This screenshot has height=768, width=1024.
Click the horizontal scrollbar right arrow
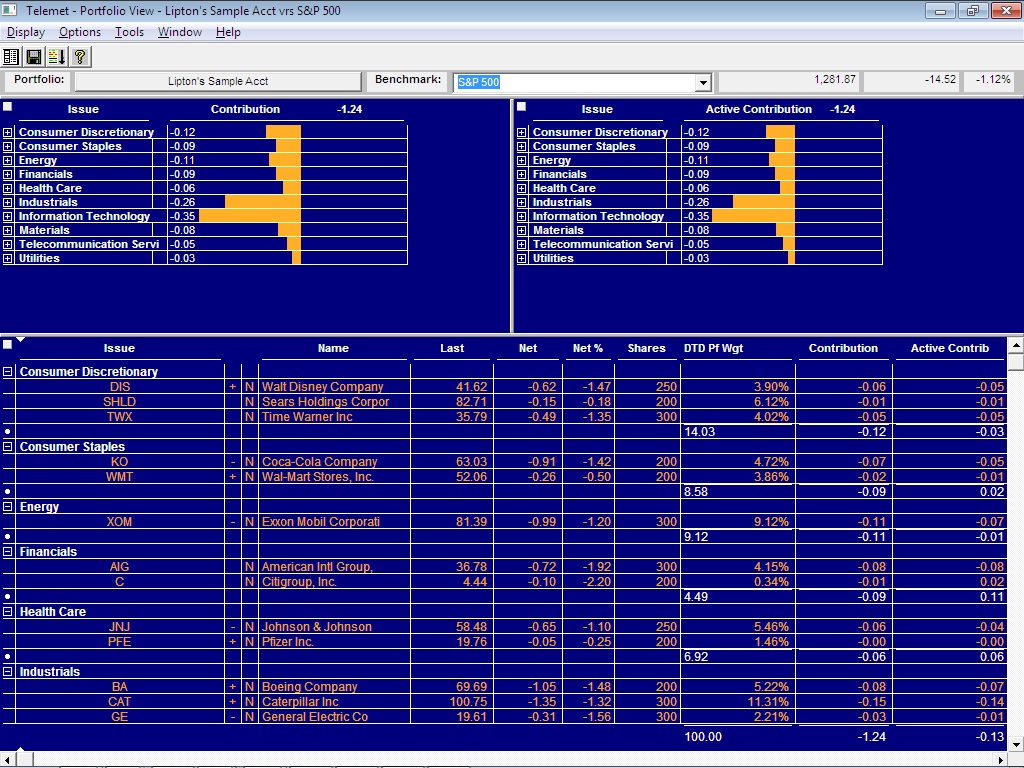click(x=1001, y=760)
